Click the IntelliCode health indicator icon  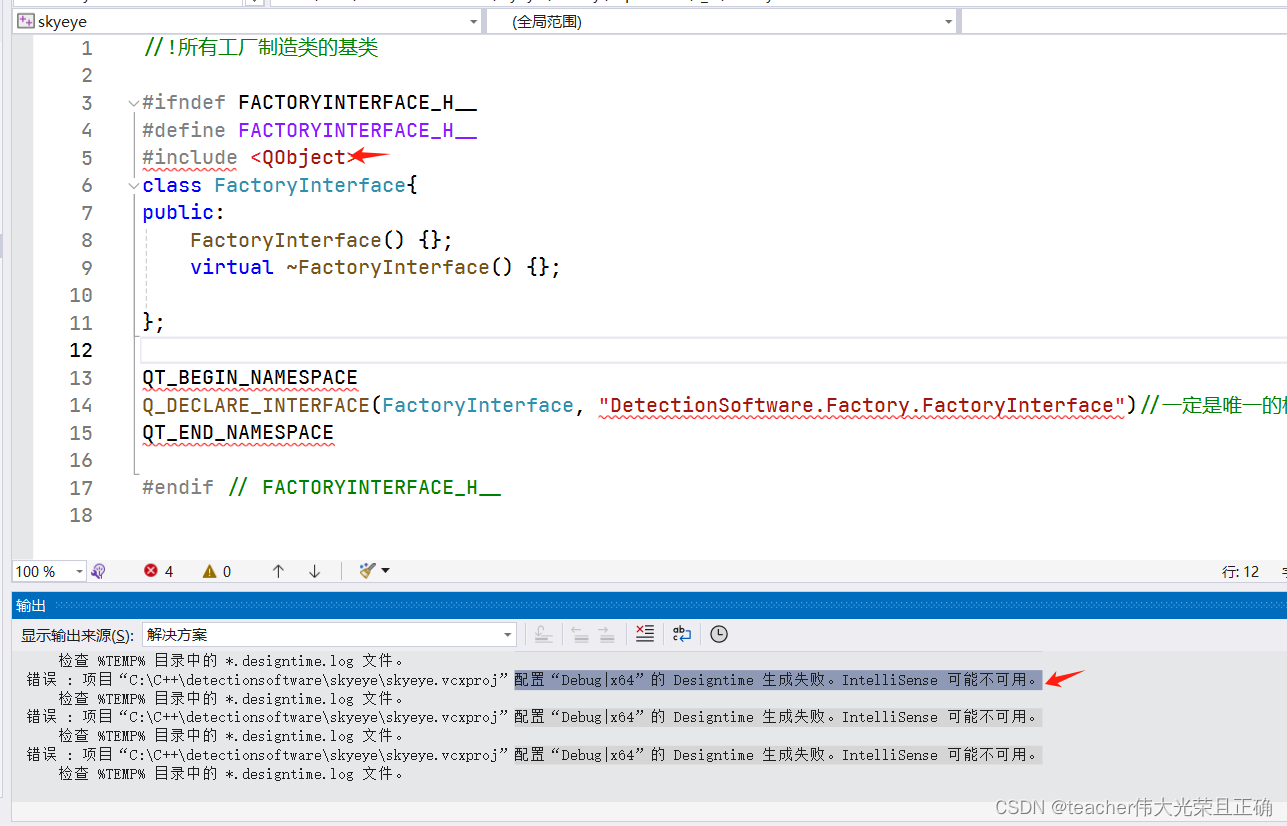point(98,571)
